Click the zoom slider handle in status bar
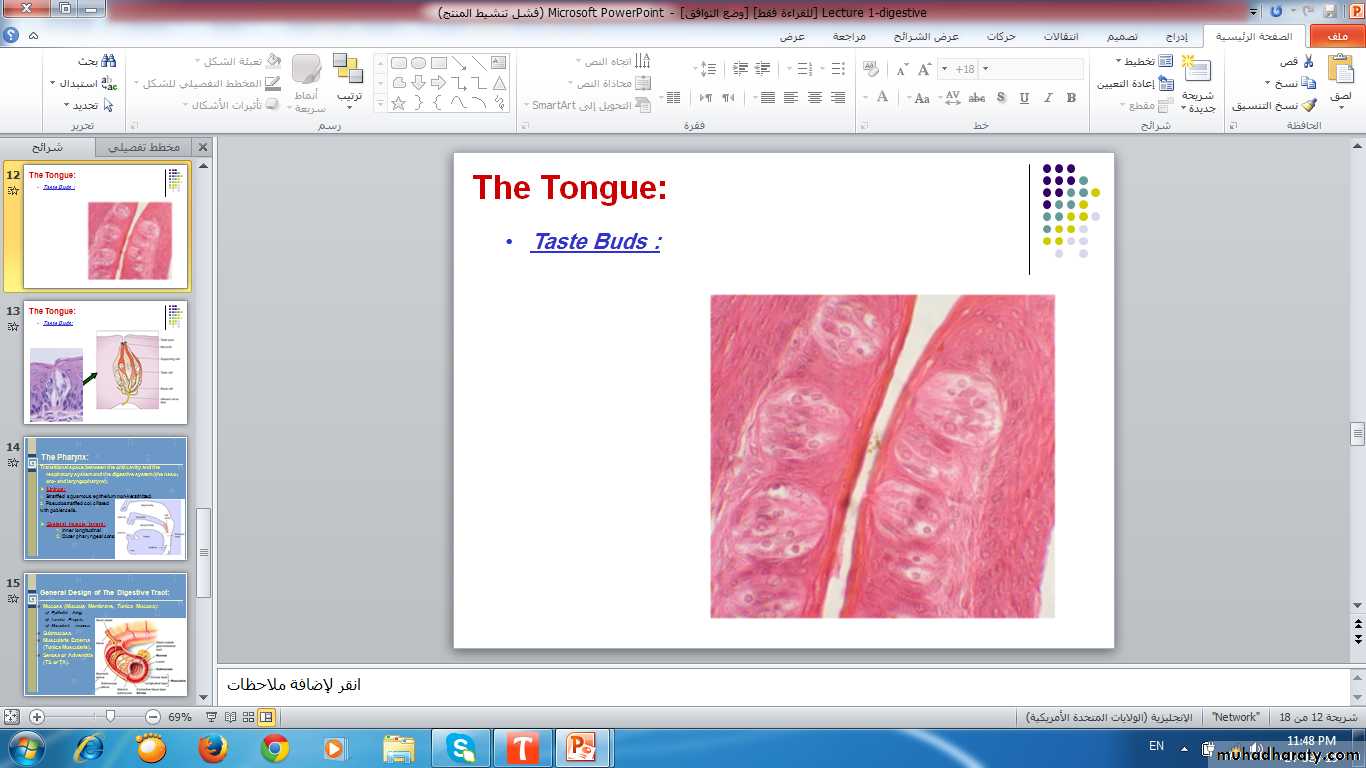 coord(110,717)
